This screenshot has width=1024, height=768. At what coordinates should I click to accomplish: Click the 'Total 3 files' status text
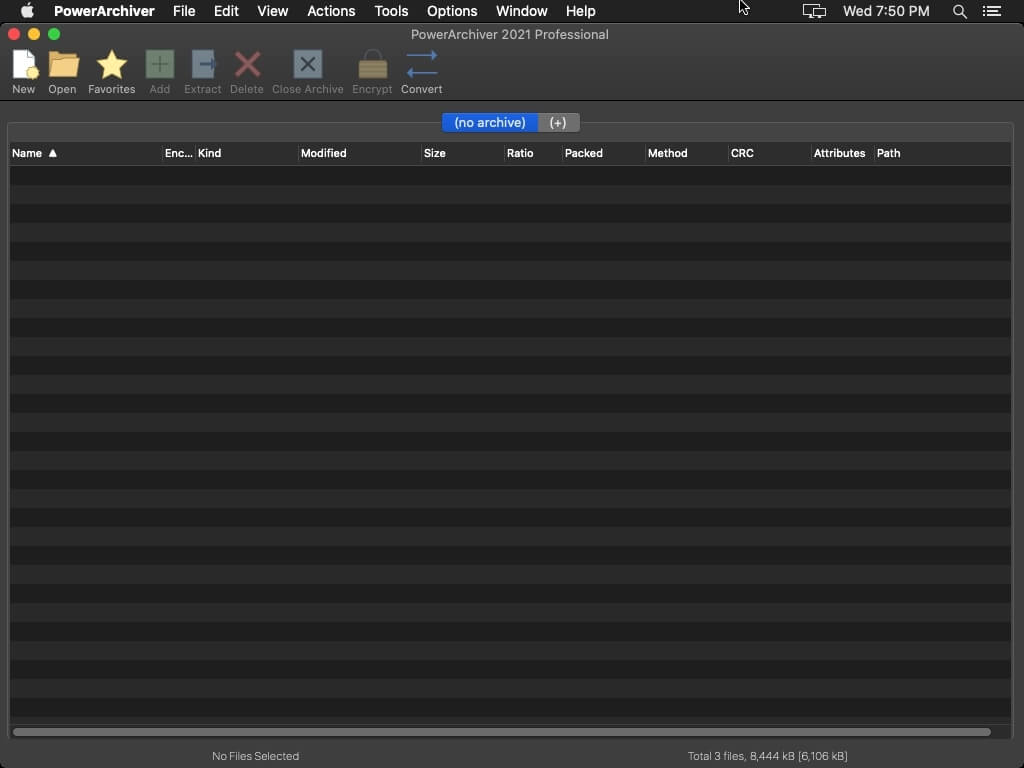[767, 756]
